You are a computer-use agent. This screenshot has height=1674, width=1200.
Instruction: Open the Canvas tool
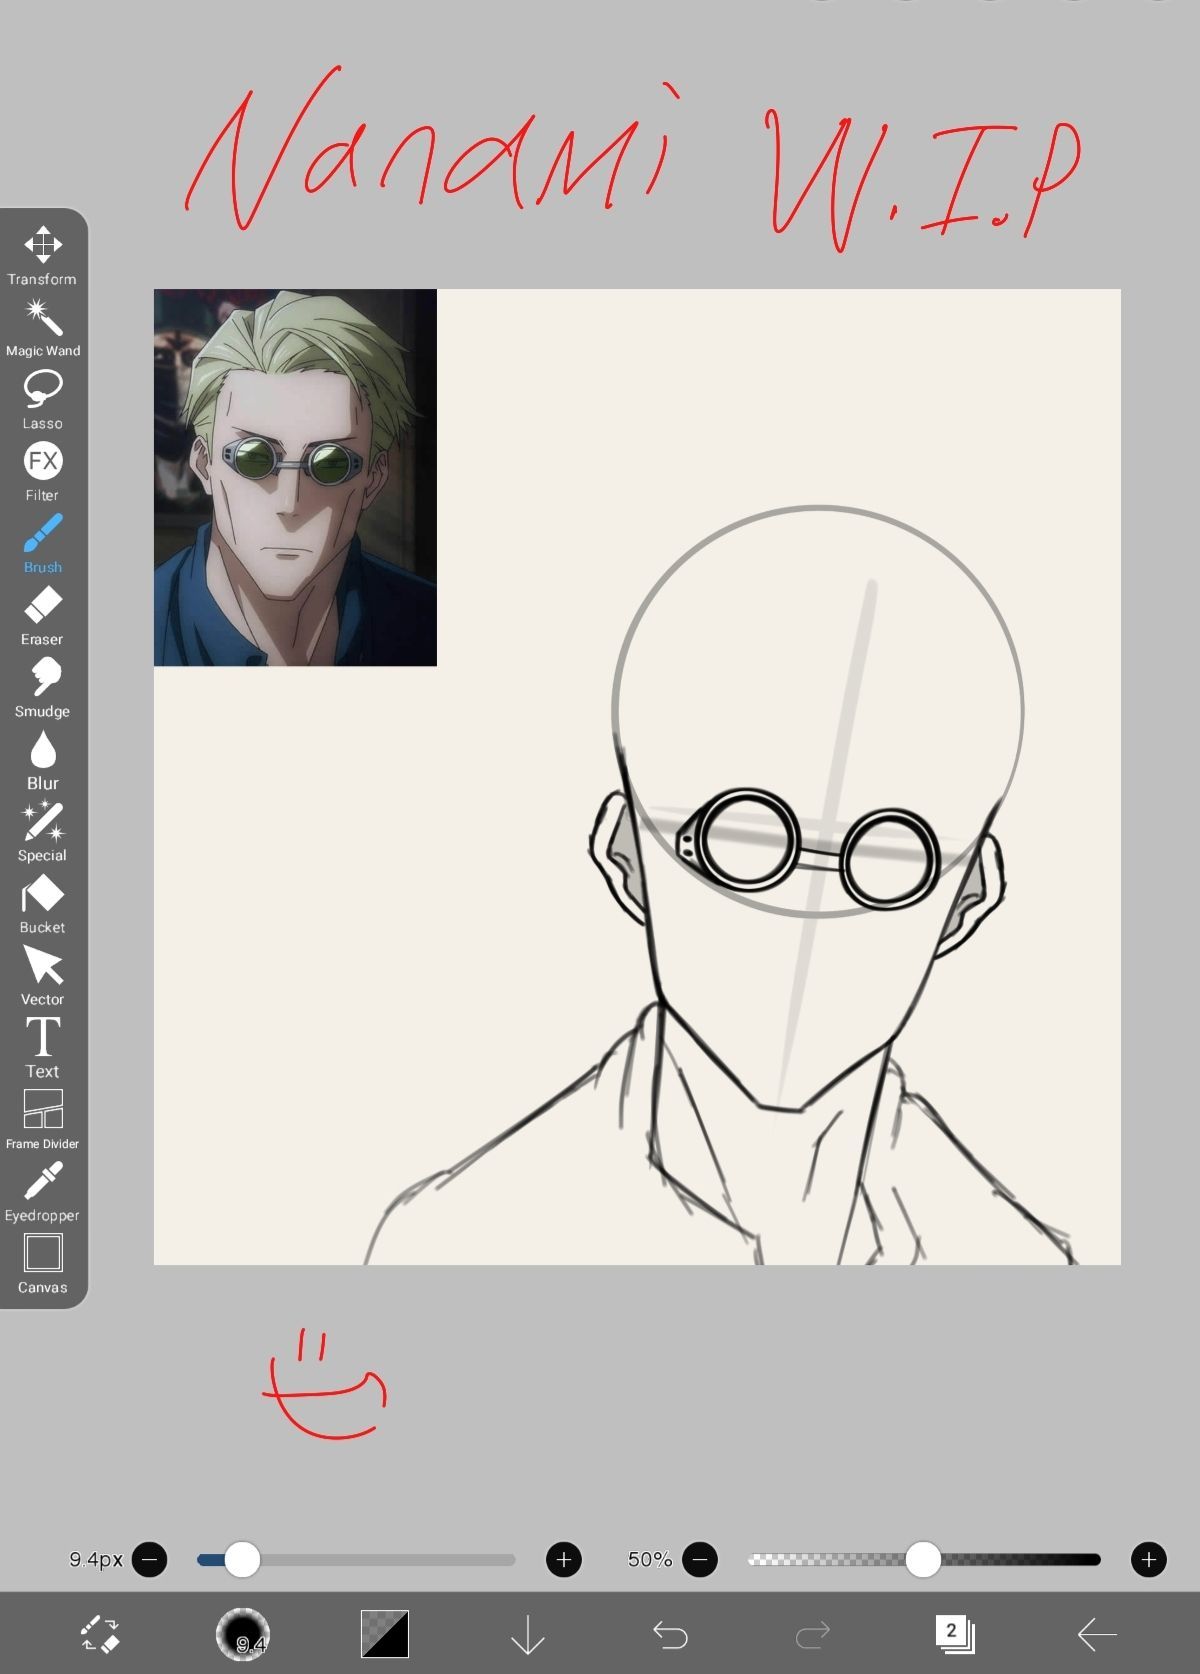click(42, 1263)
